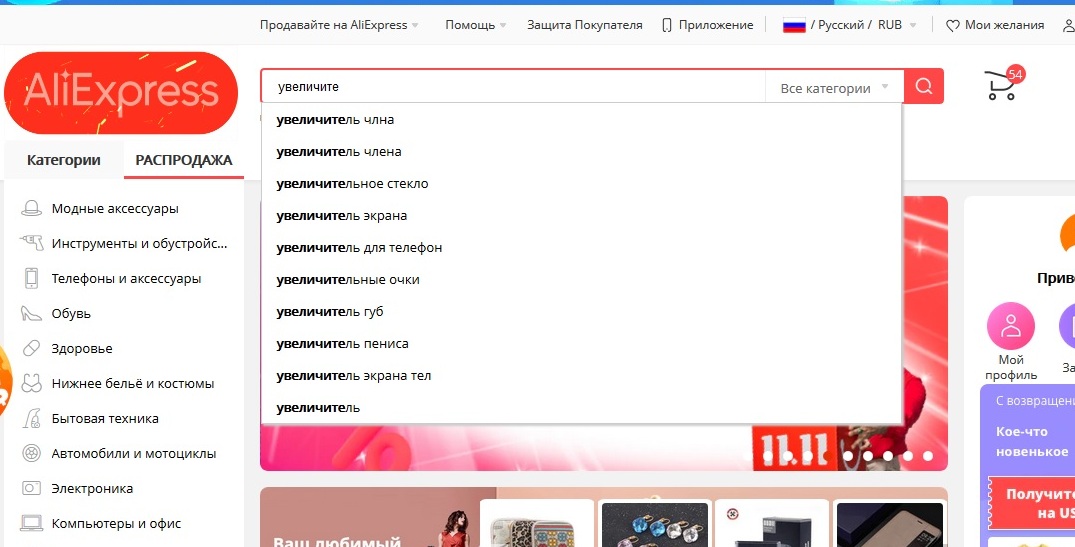Viewport: 1075px width, 547px height.
Task: Switch to the РАСПРОДАЖА tab
Action: point(184,160)
